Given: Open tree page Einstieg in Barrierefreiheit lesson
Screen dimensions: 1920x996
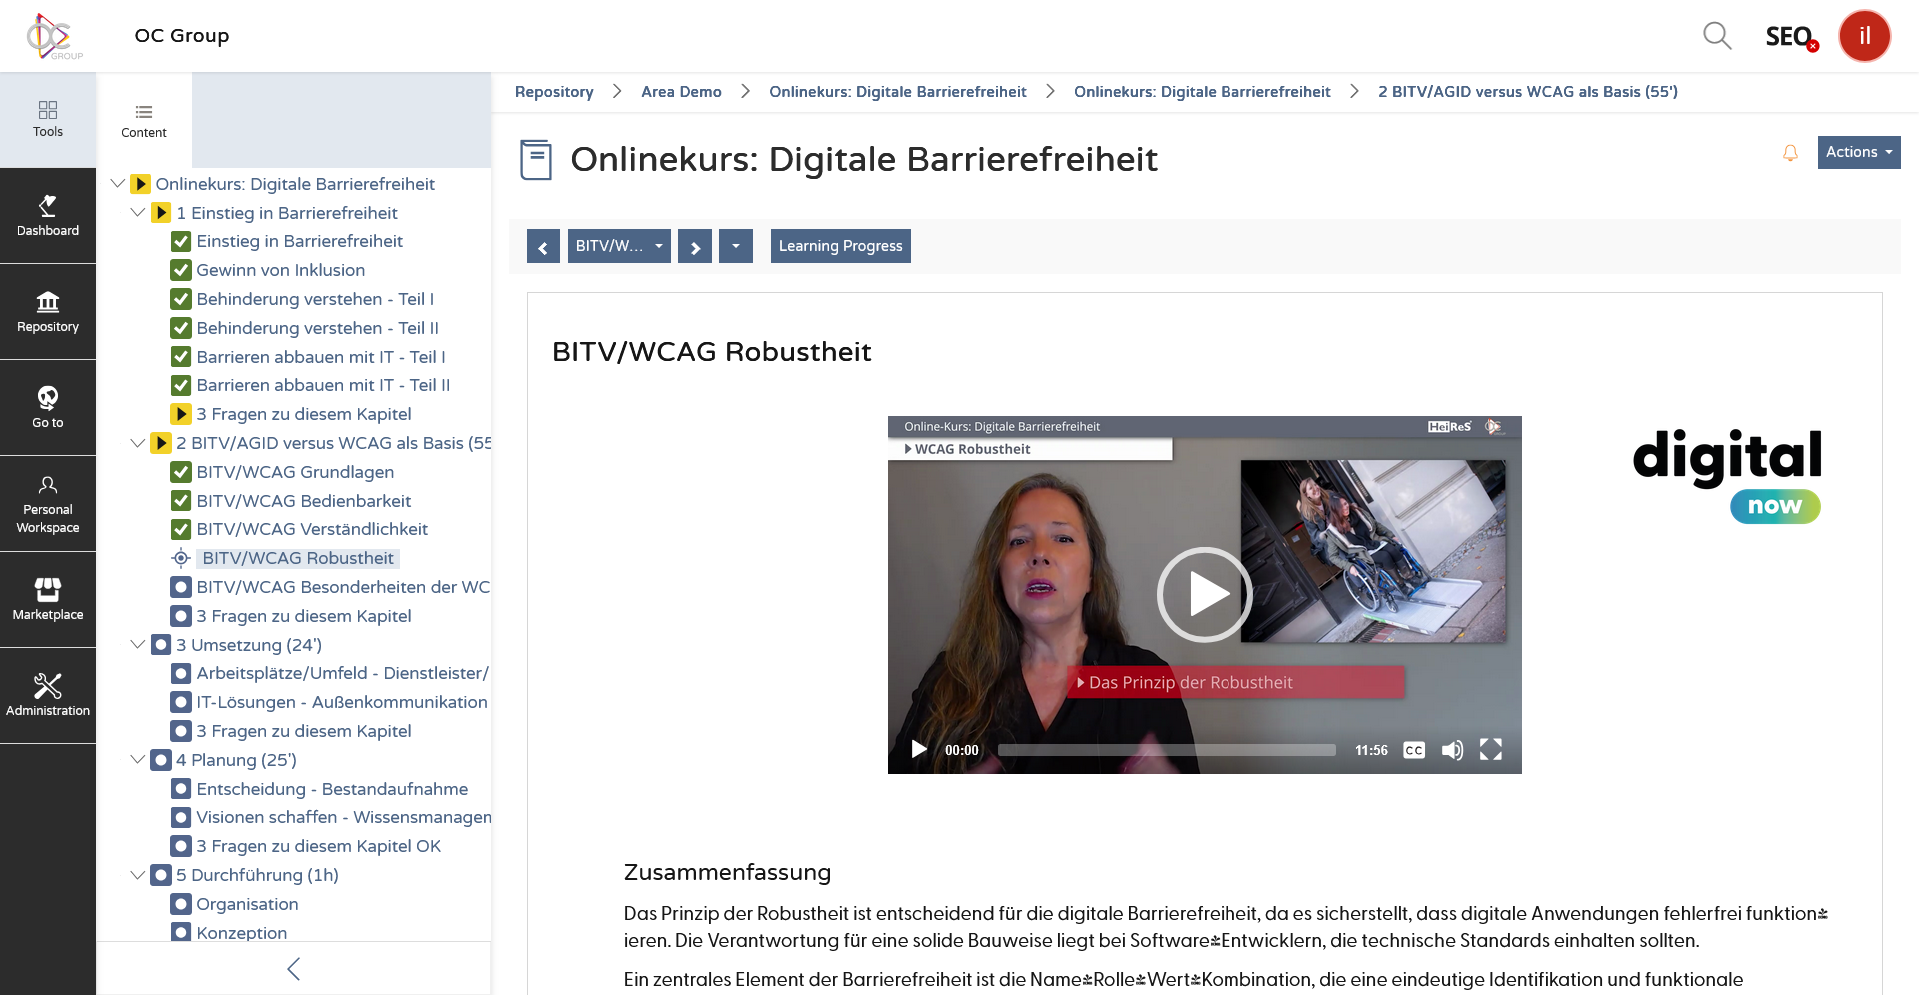Looking at the screenshot, I should click(x=300, y=241).
